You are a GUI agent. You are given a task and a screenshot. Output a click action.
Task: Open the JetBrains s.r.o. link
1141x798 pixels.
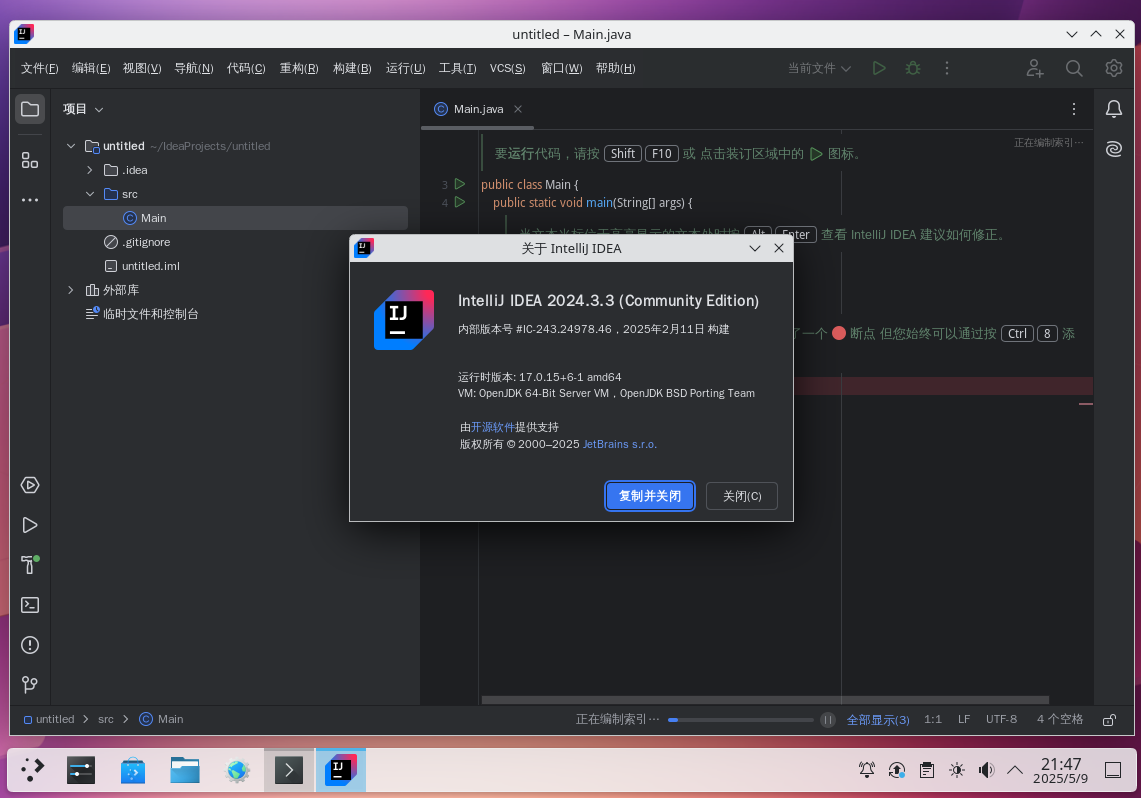[x=620, y=443]
